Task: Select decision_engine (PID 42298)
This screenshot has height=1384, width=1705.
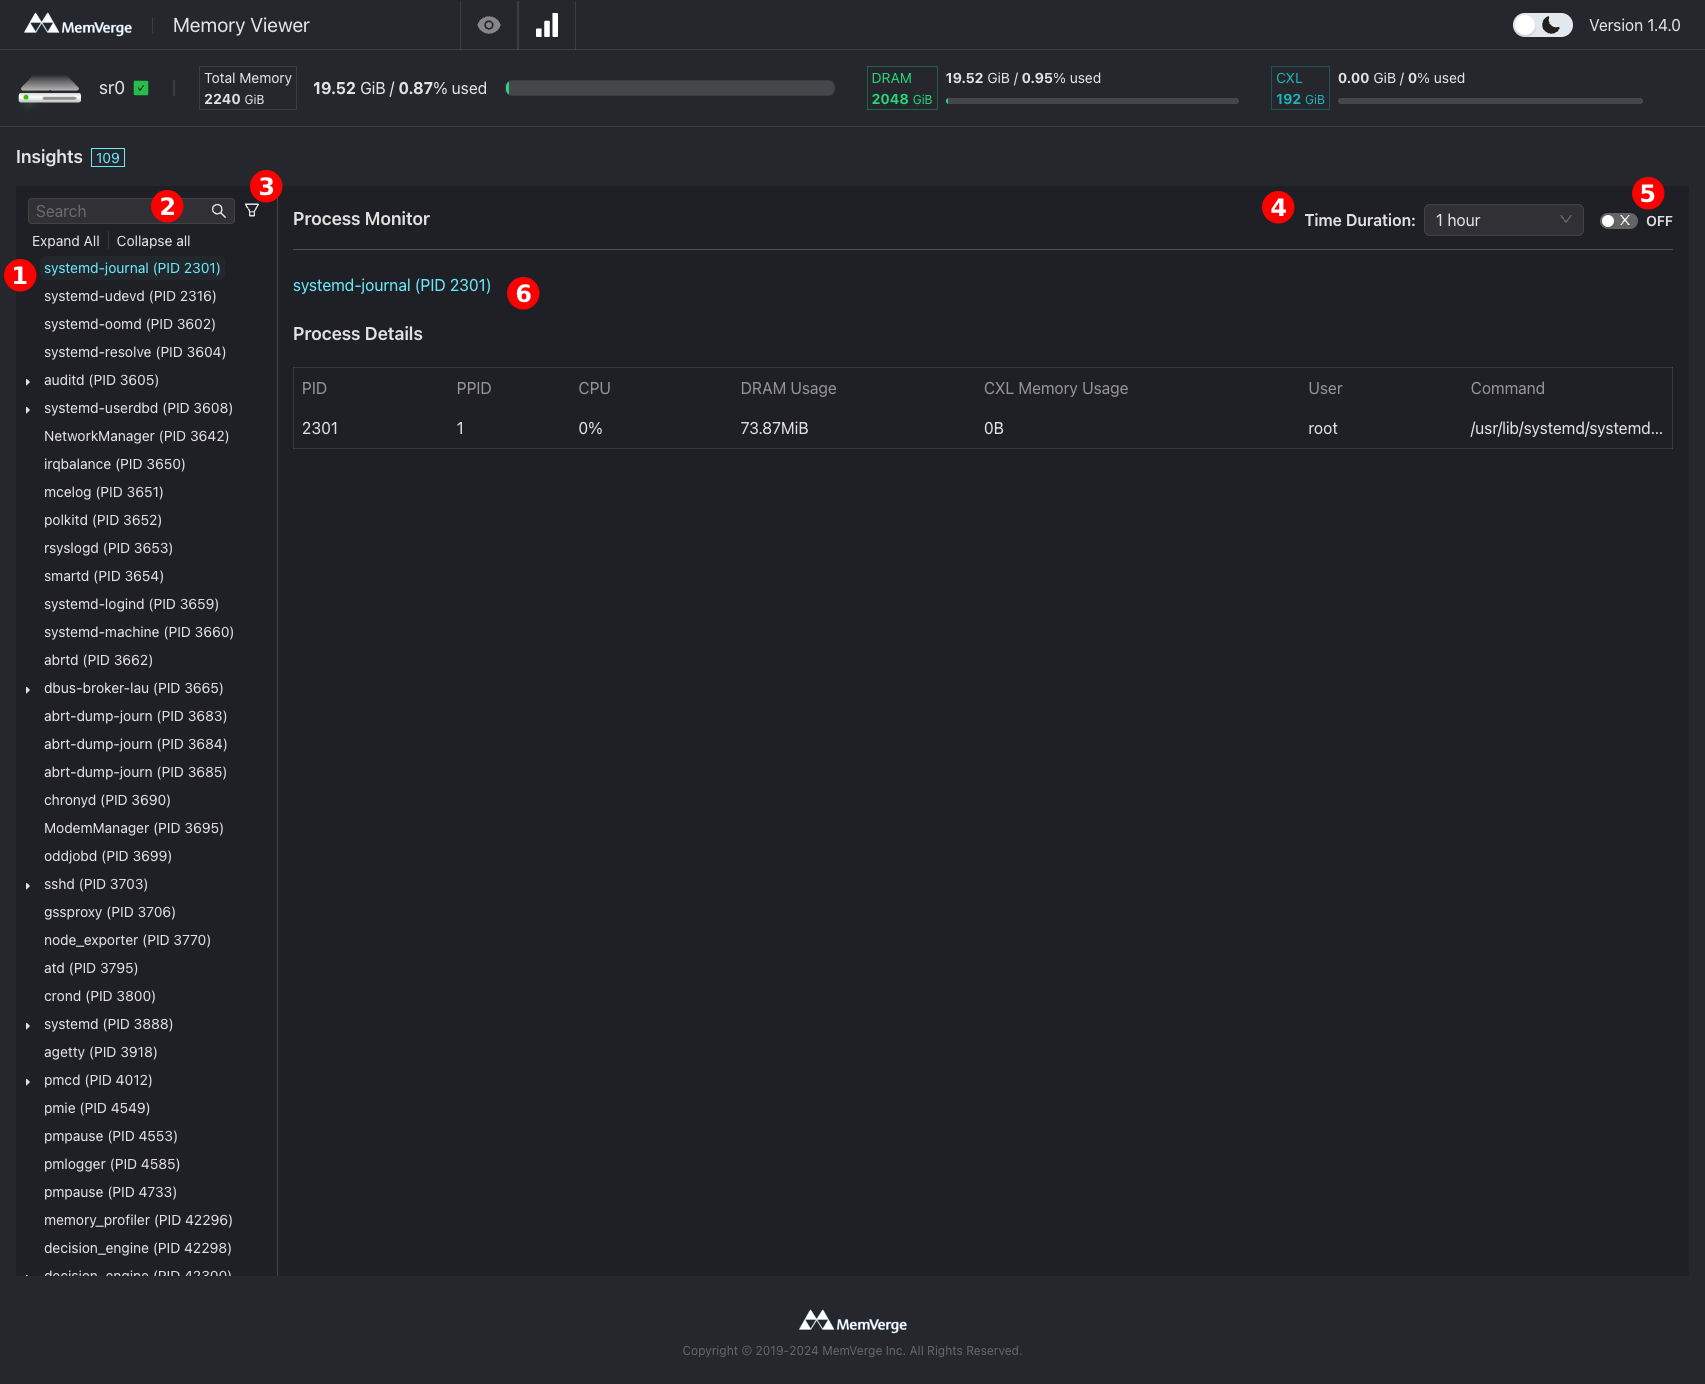Action: (138, 1248)
